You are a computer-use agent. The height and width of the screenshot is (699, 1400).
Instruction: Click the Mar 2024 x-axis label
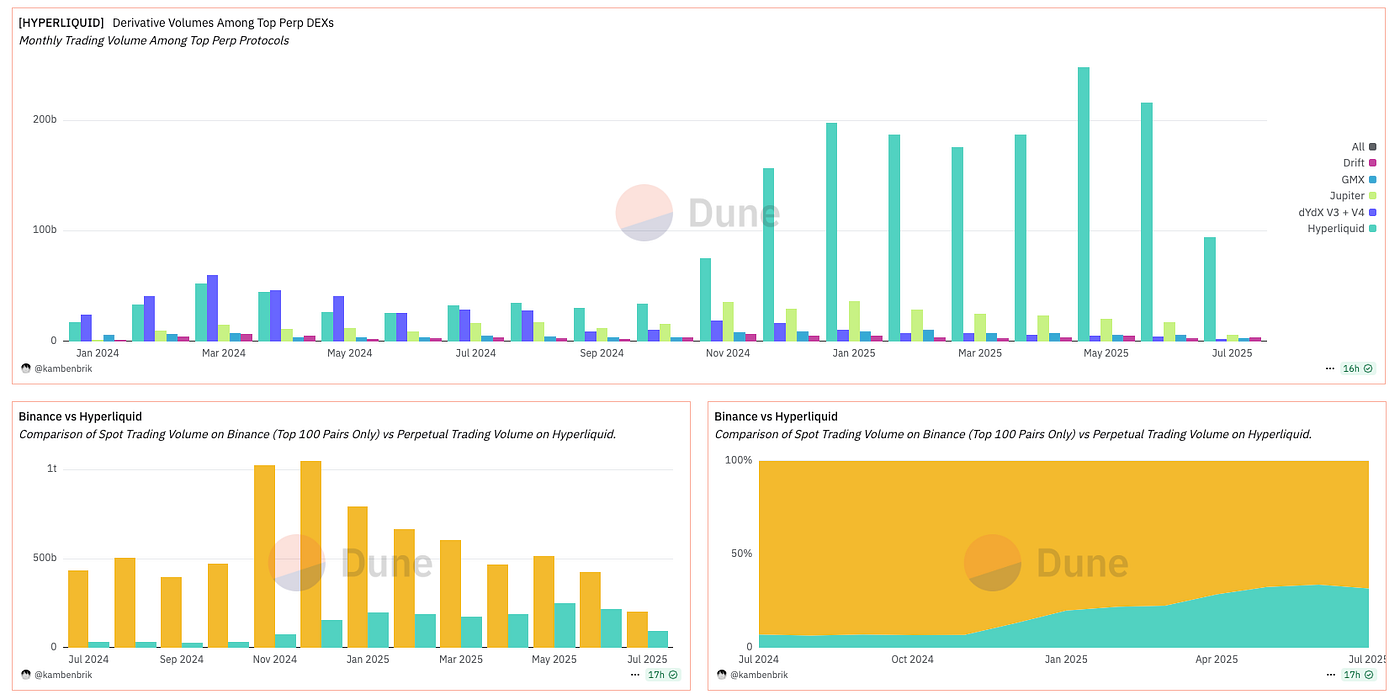pyautogui.click(x=223, y=353)
